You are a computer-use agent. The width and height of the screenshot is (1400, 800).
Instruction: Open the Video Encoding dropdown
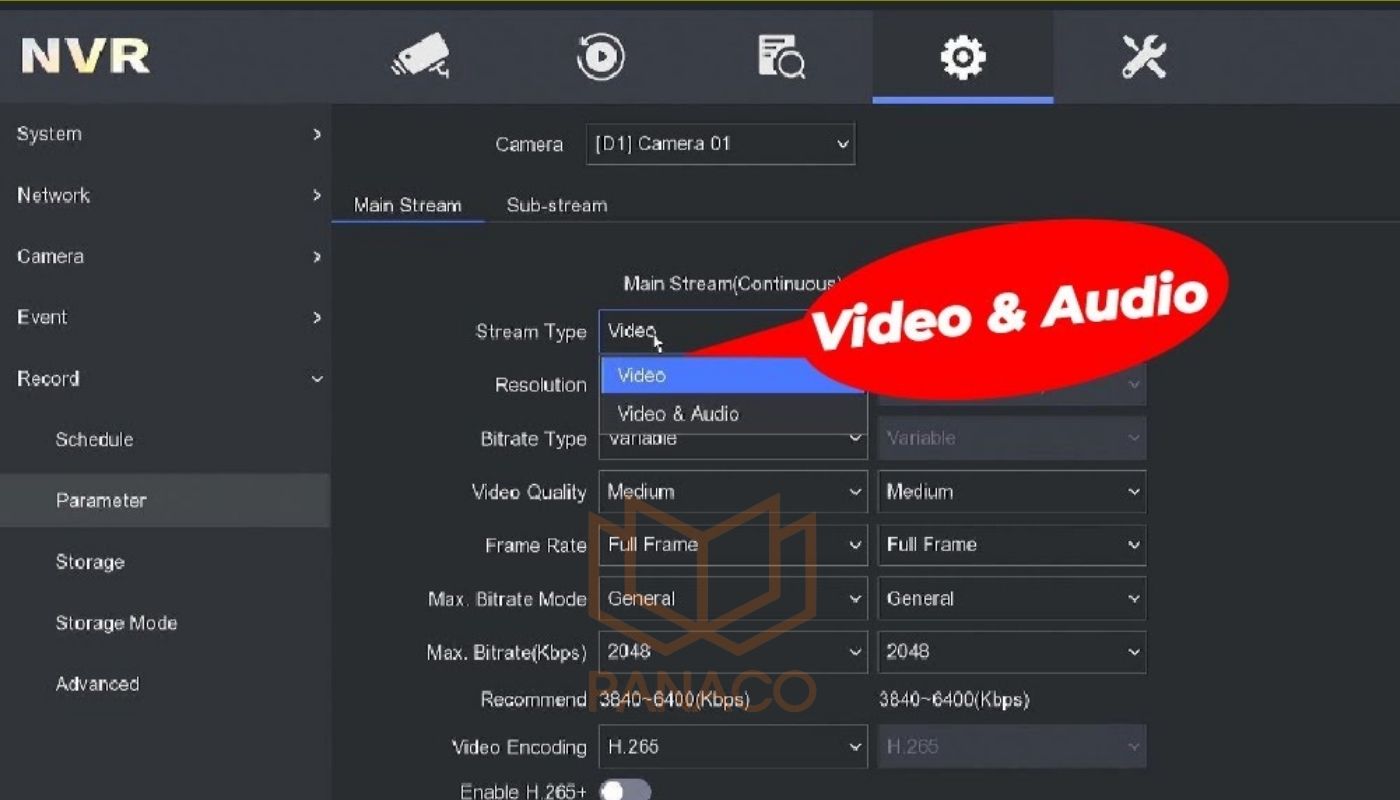732,746
